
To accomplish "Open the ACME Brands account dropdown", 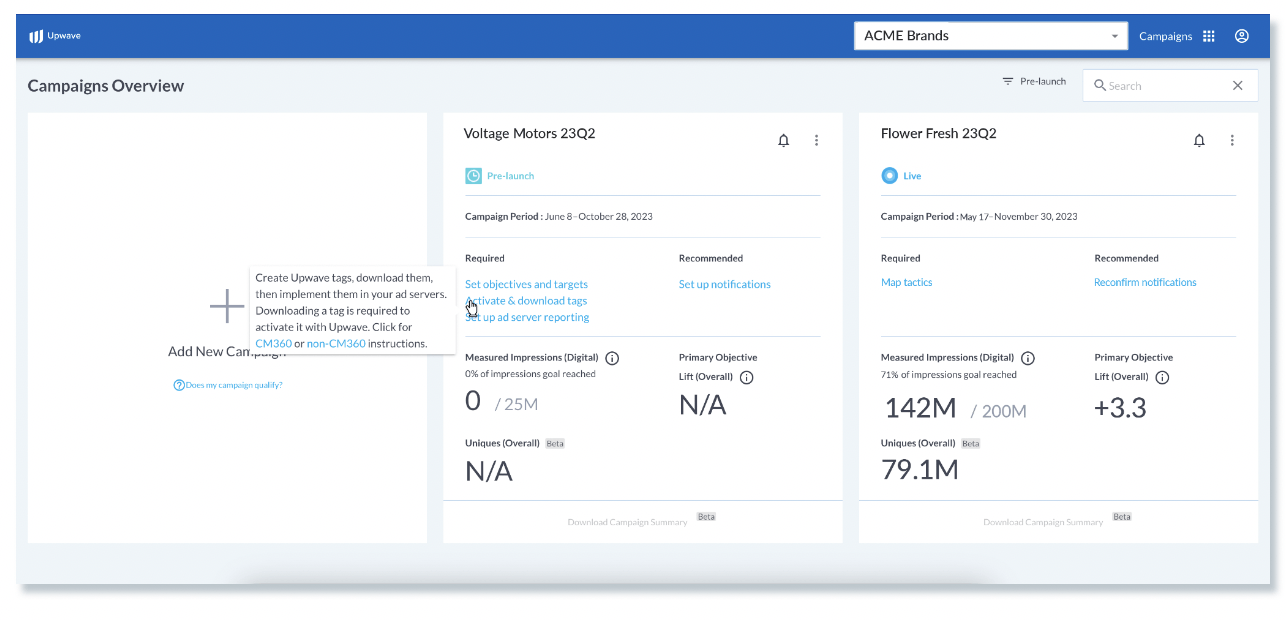I will tap(990, 36).
